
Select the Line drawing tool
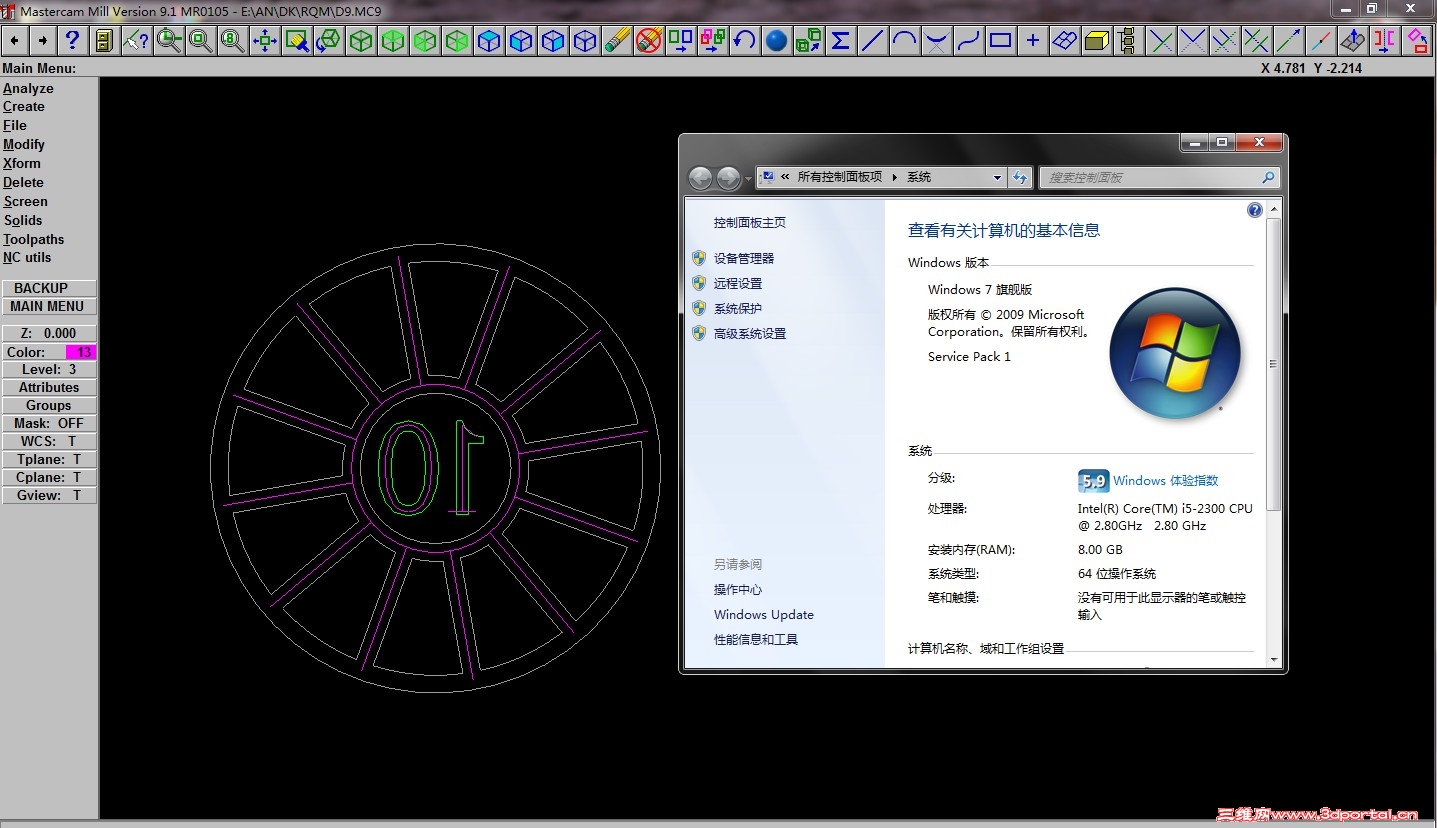point(873,41)
